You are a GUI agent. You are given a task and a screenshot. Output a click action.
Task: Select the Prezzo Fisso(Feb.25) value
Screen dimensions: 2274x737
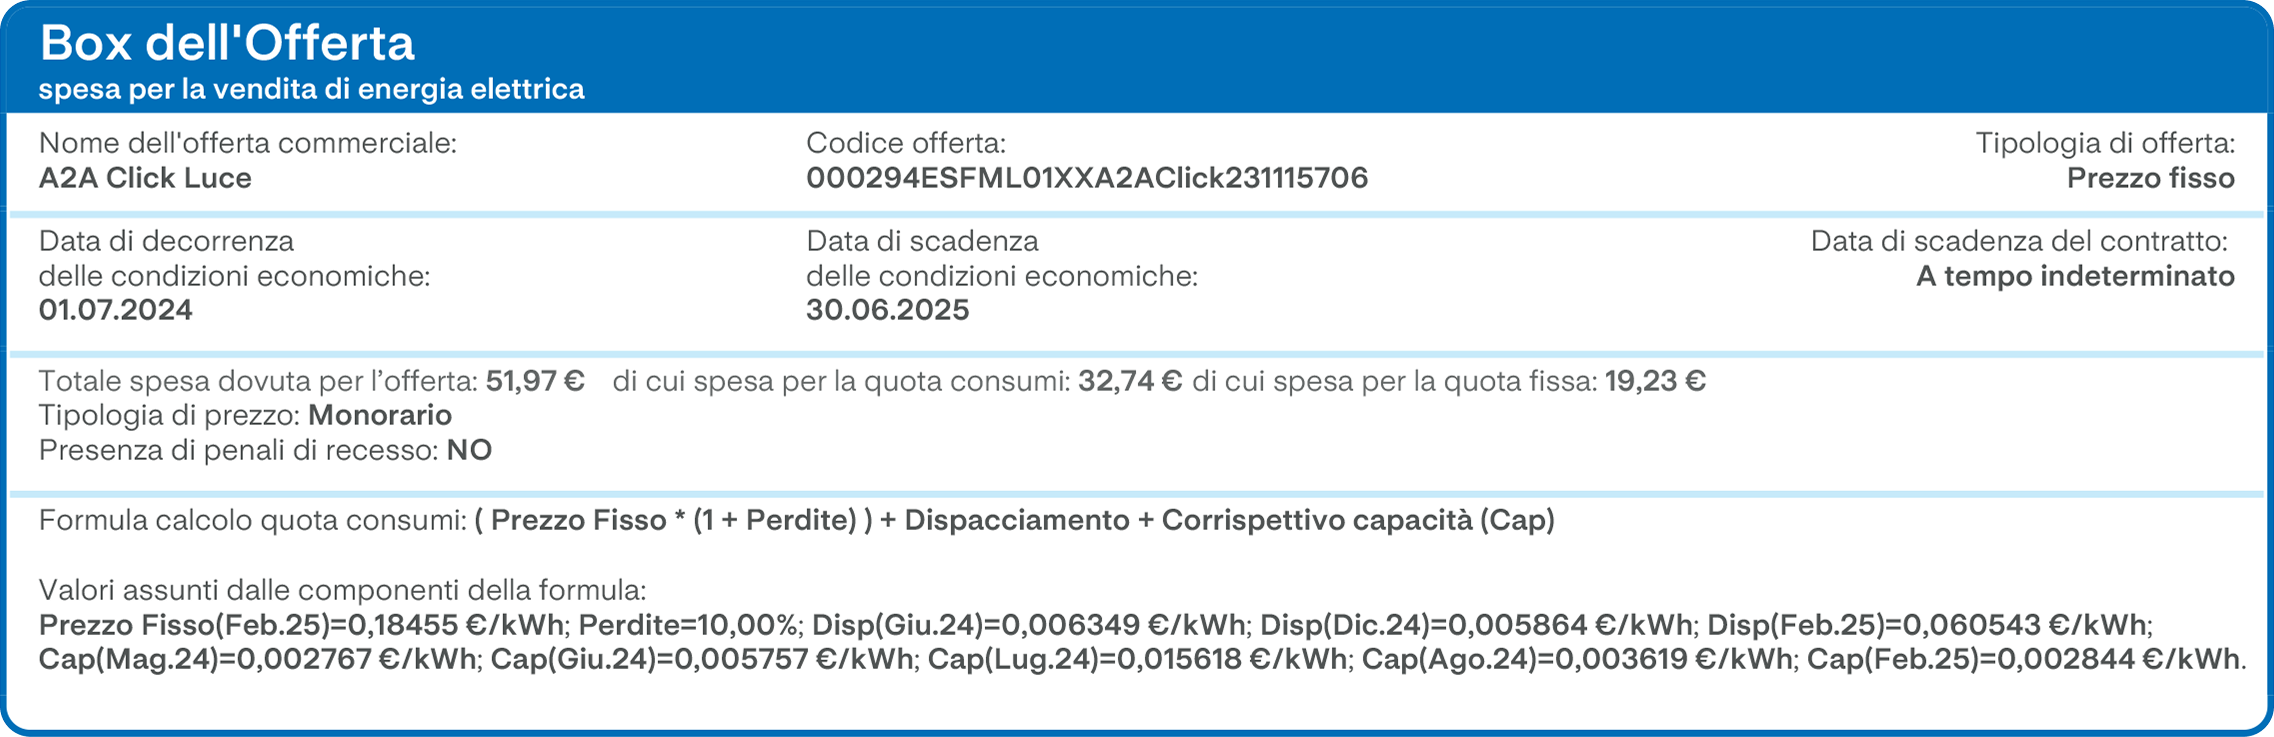[301, 625]
